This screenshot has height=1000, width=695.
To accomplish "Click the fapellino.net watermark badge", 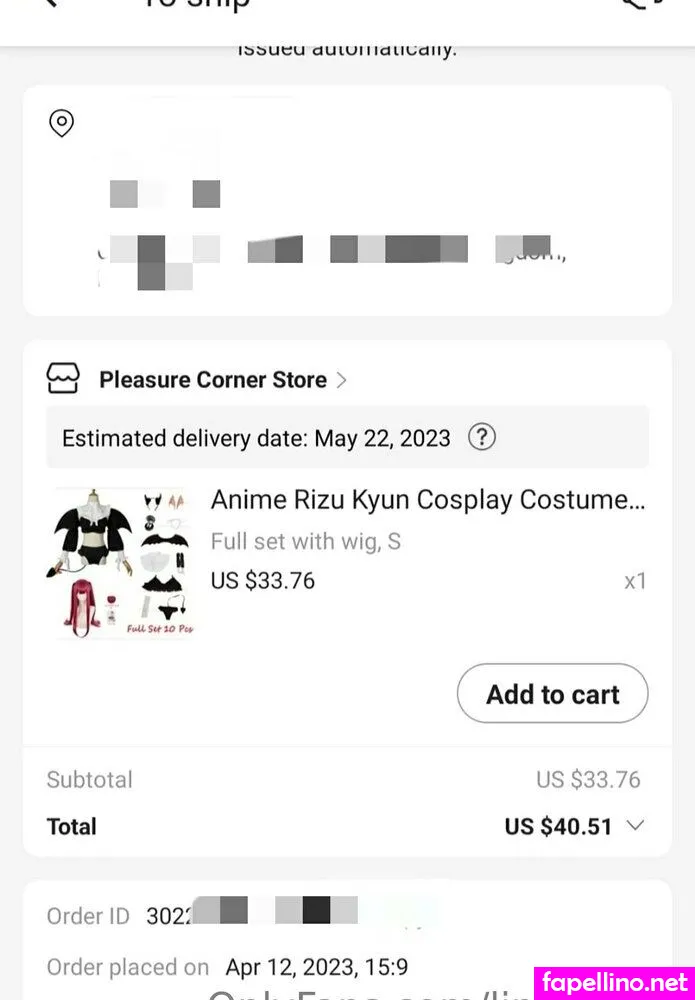I will [x=614, y=983].
